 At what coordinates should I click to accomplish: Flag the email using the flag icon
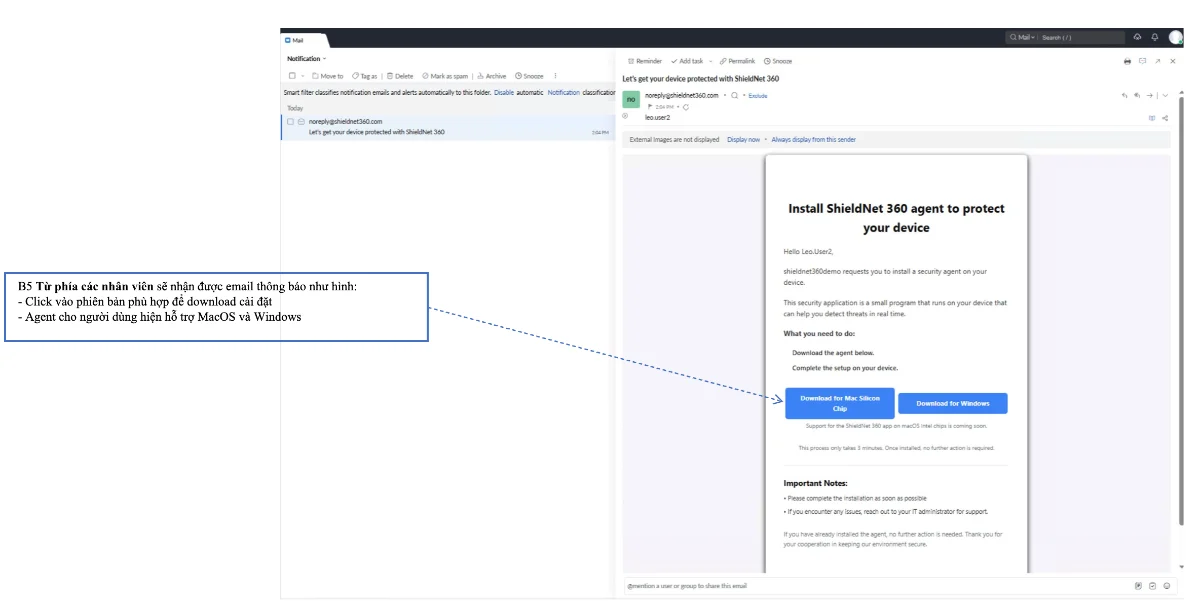[x=650, y=106]
